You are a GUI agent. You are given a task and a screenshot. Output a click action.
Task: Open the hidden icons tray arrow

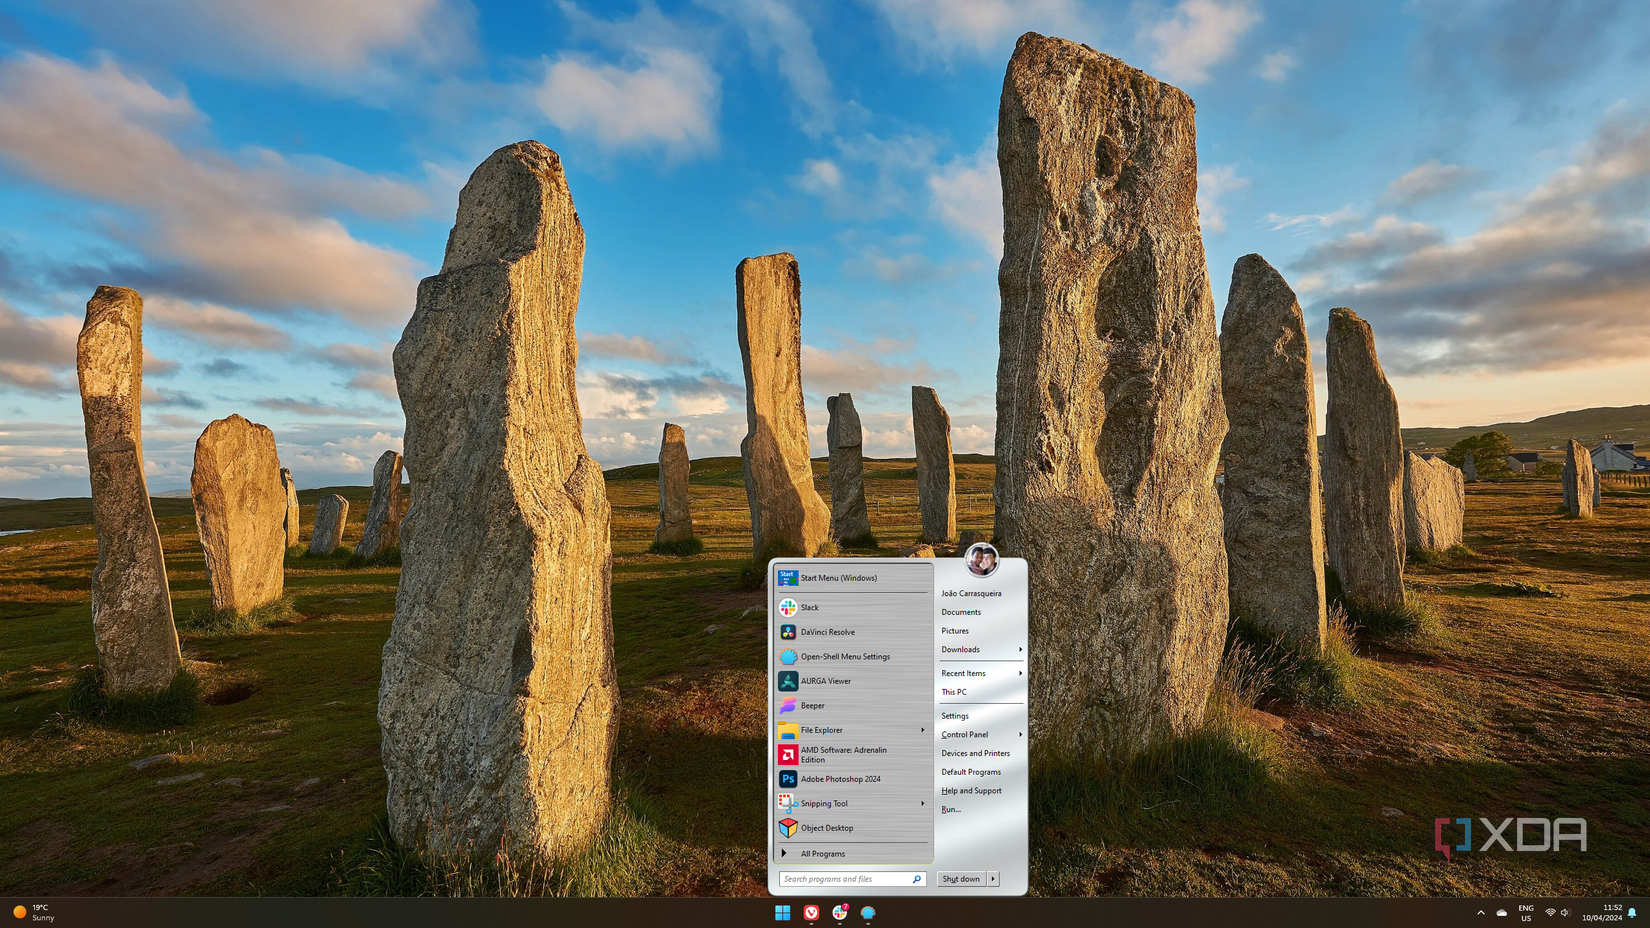[1481, 913]
